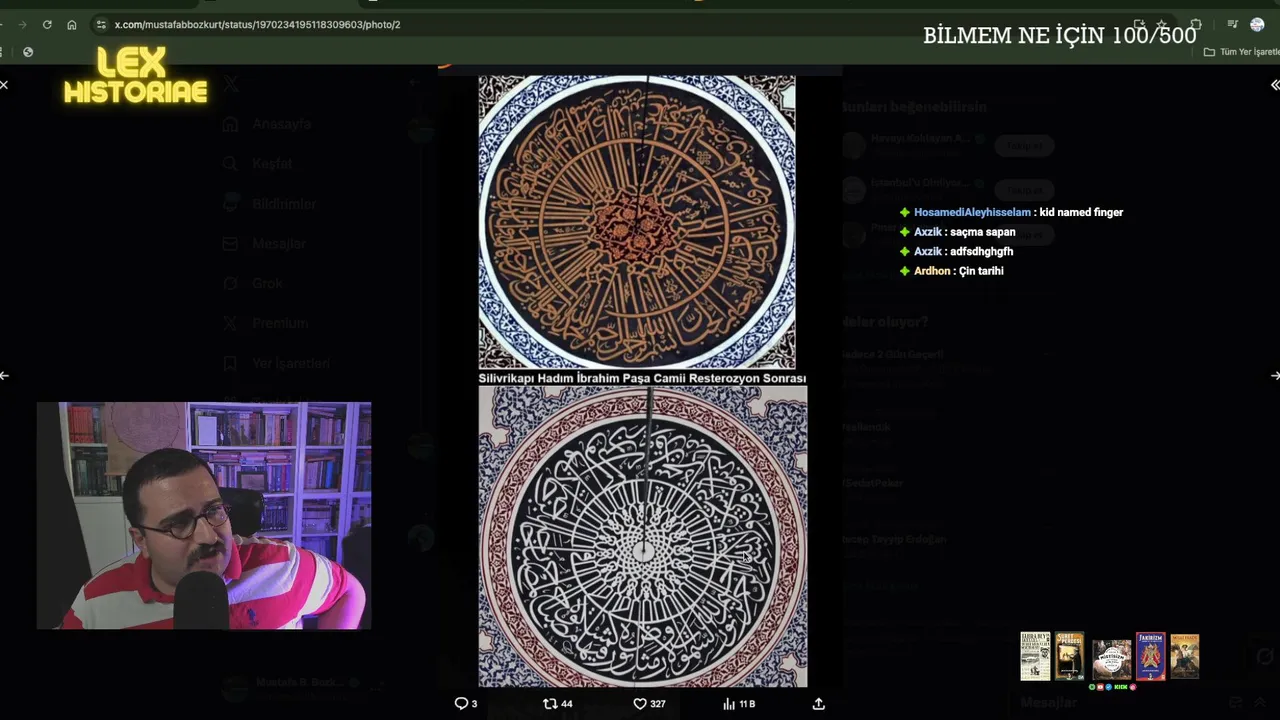The image size is (1280, 720).
Task: Open browser extensions puzzle icon
Action: [1196, 24]
